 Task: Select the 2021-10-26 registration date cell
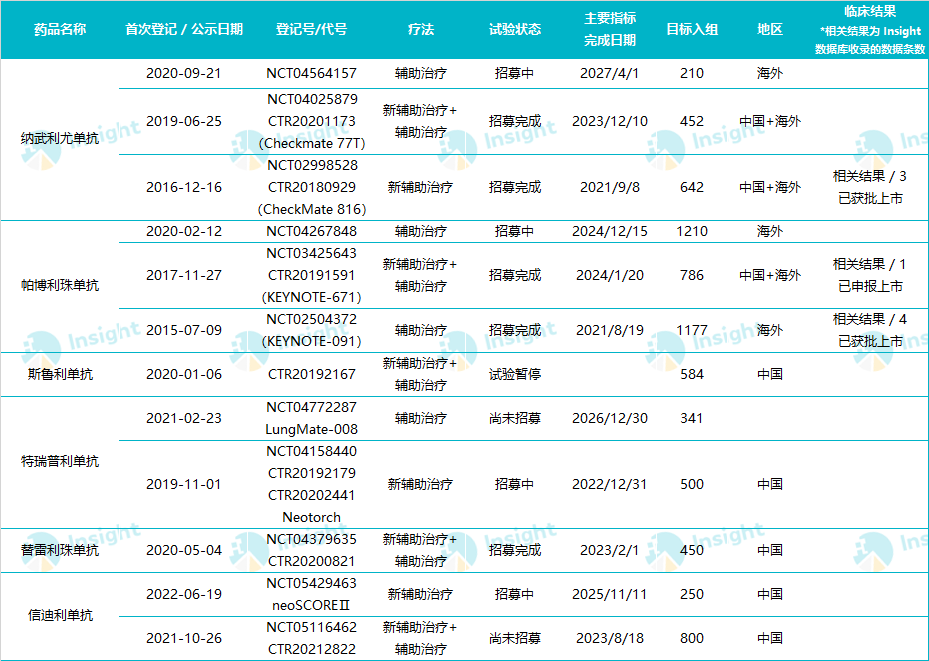[184, 638]
